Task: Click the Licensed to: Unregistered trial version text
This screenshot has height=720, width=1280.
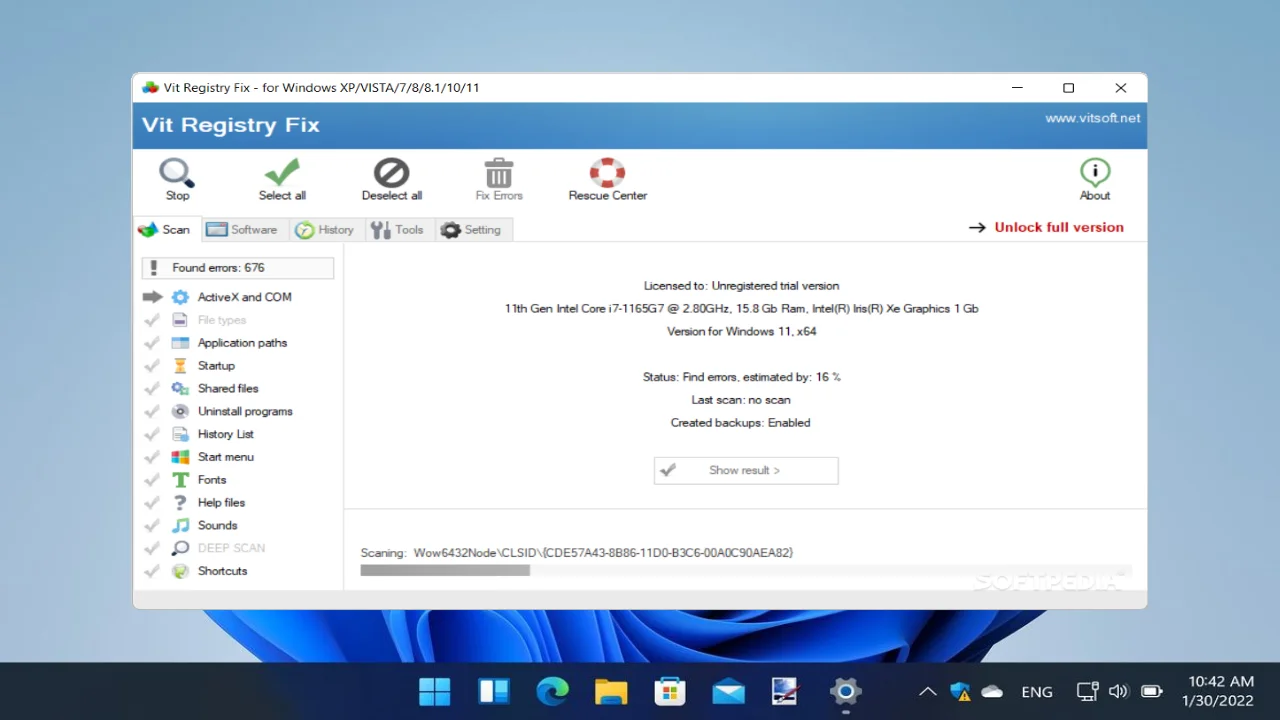Action: point(741,286)
